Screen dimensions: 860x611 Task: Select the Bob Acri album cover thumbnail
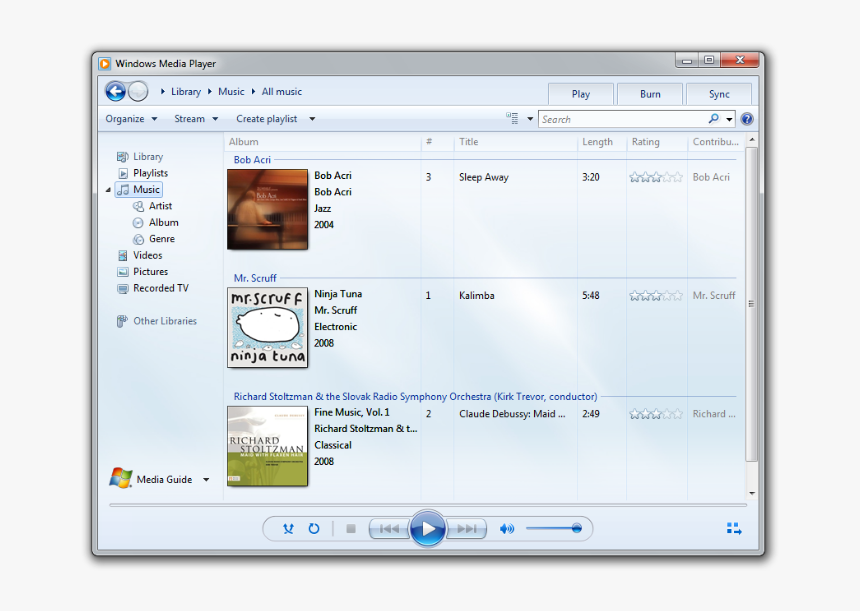[268, 210]
